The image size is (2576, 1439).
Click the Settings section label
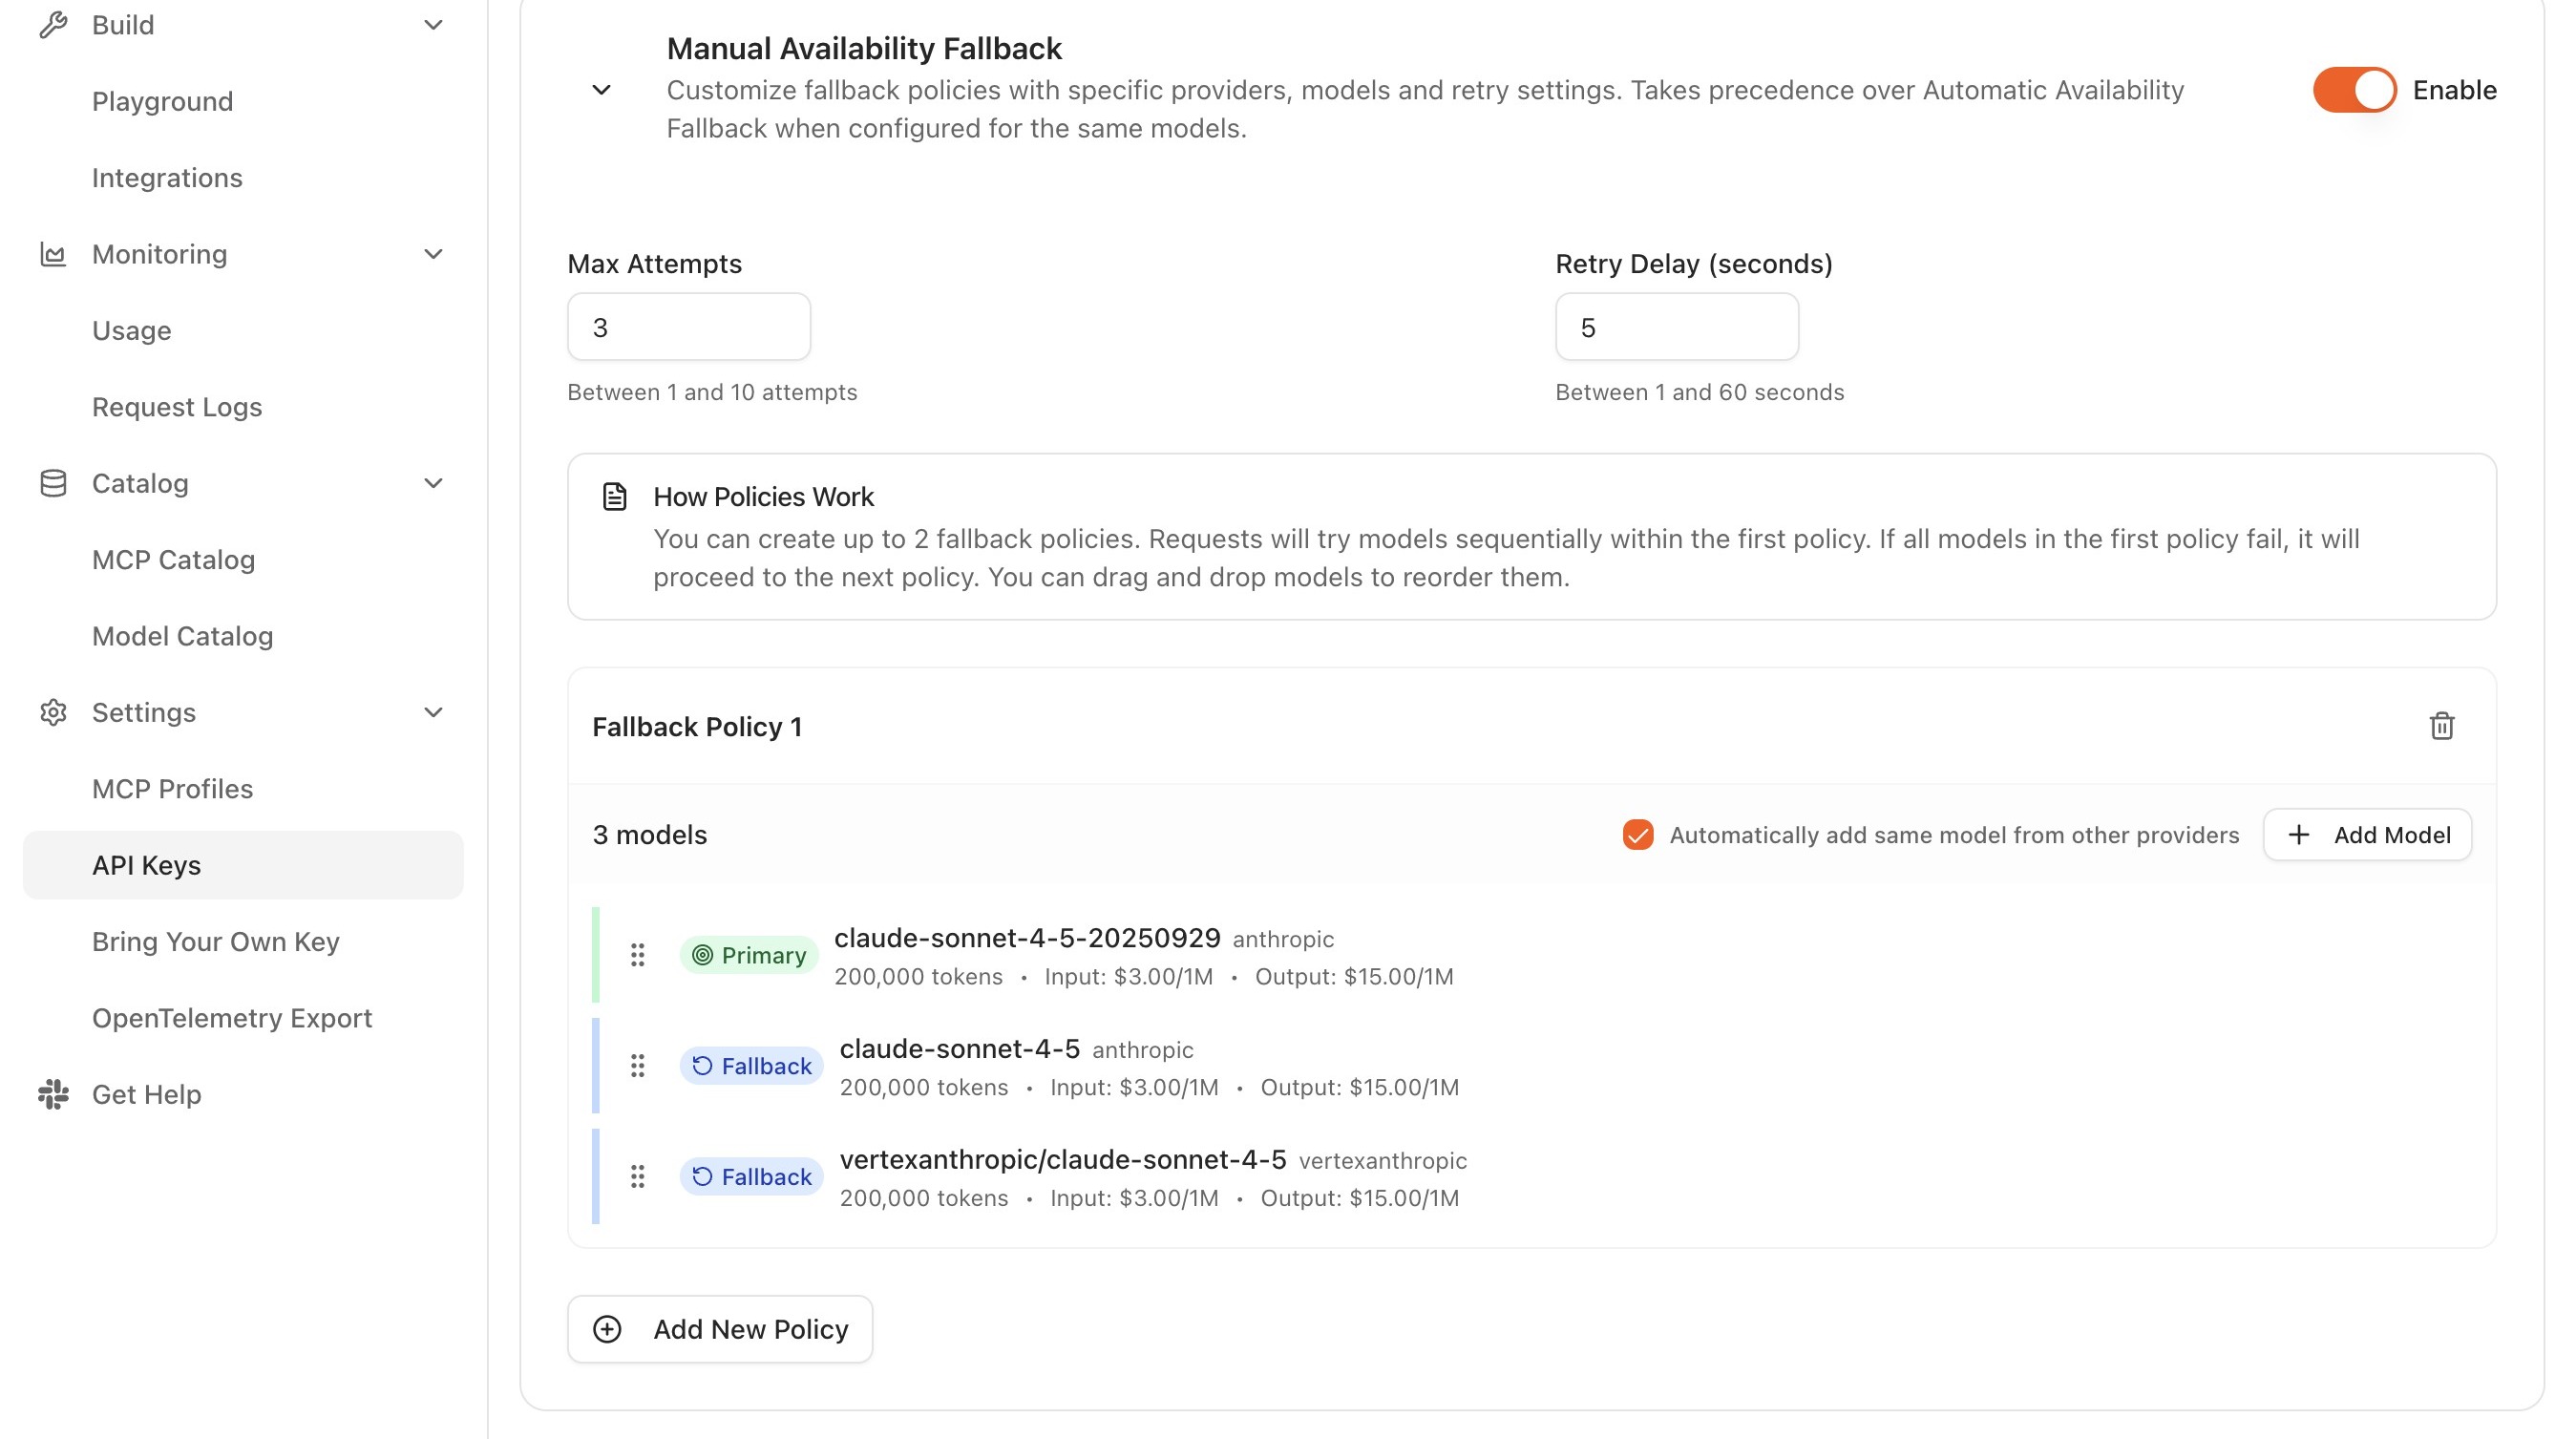click(143, 712)
